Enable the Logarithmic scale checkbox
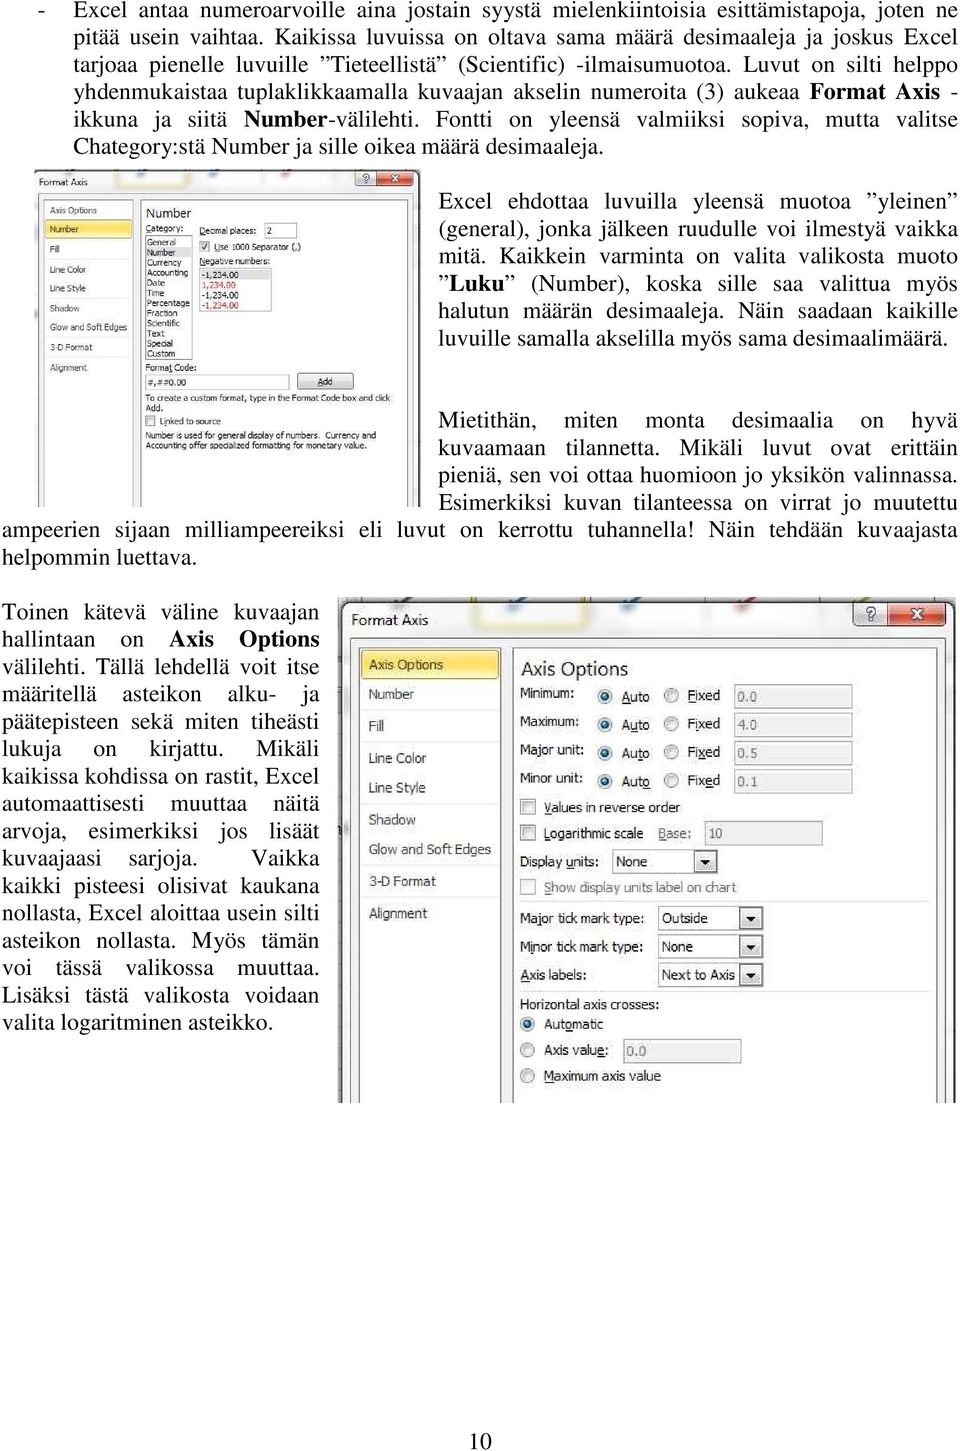This screenshot has height=1451, width=960. (528, 833)
